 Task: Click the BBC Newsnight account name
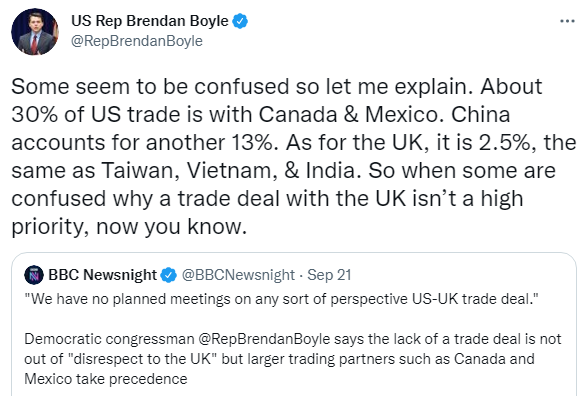click(103, 275)
